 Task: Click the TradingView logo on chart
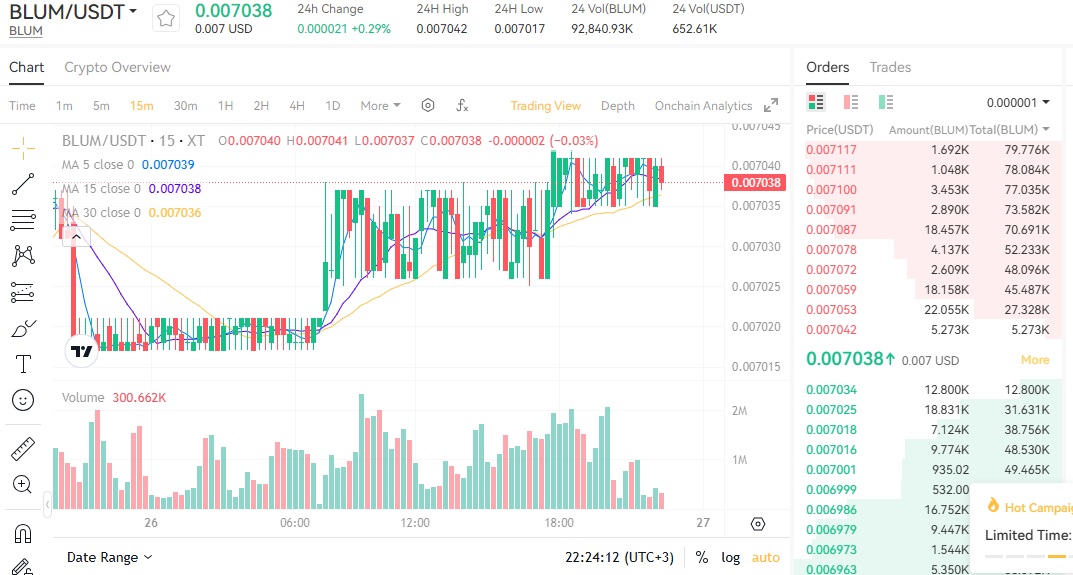pos(81,351)
